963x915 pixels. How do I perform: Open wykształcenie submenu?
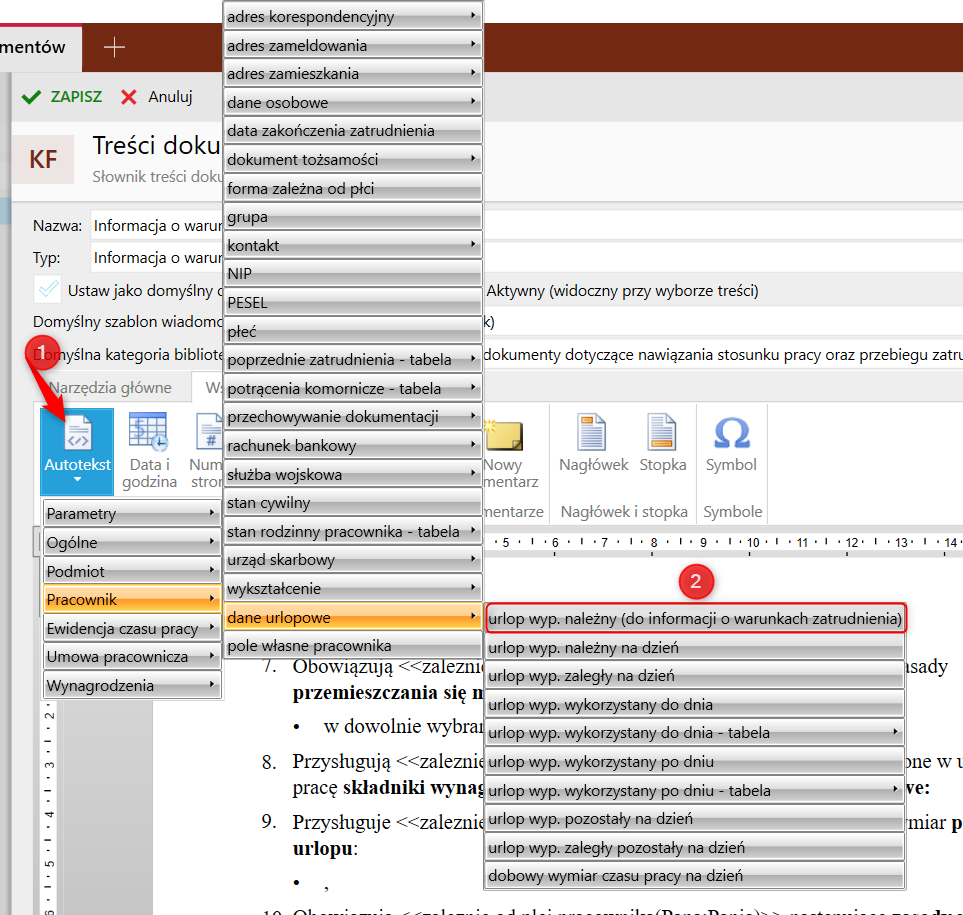pyautogui.click(x=353, y=589)
